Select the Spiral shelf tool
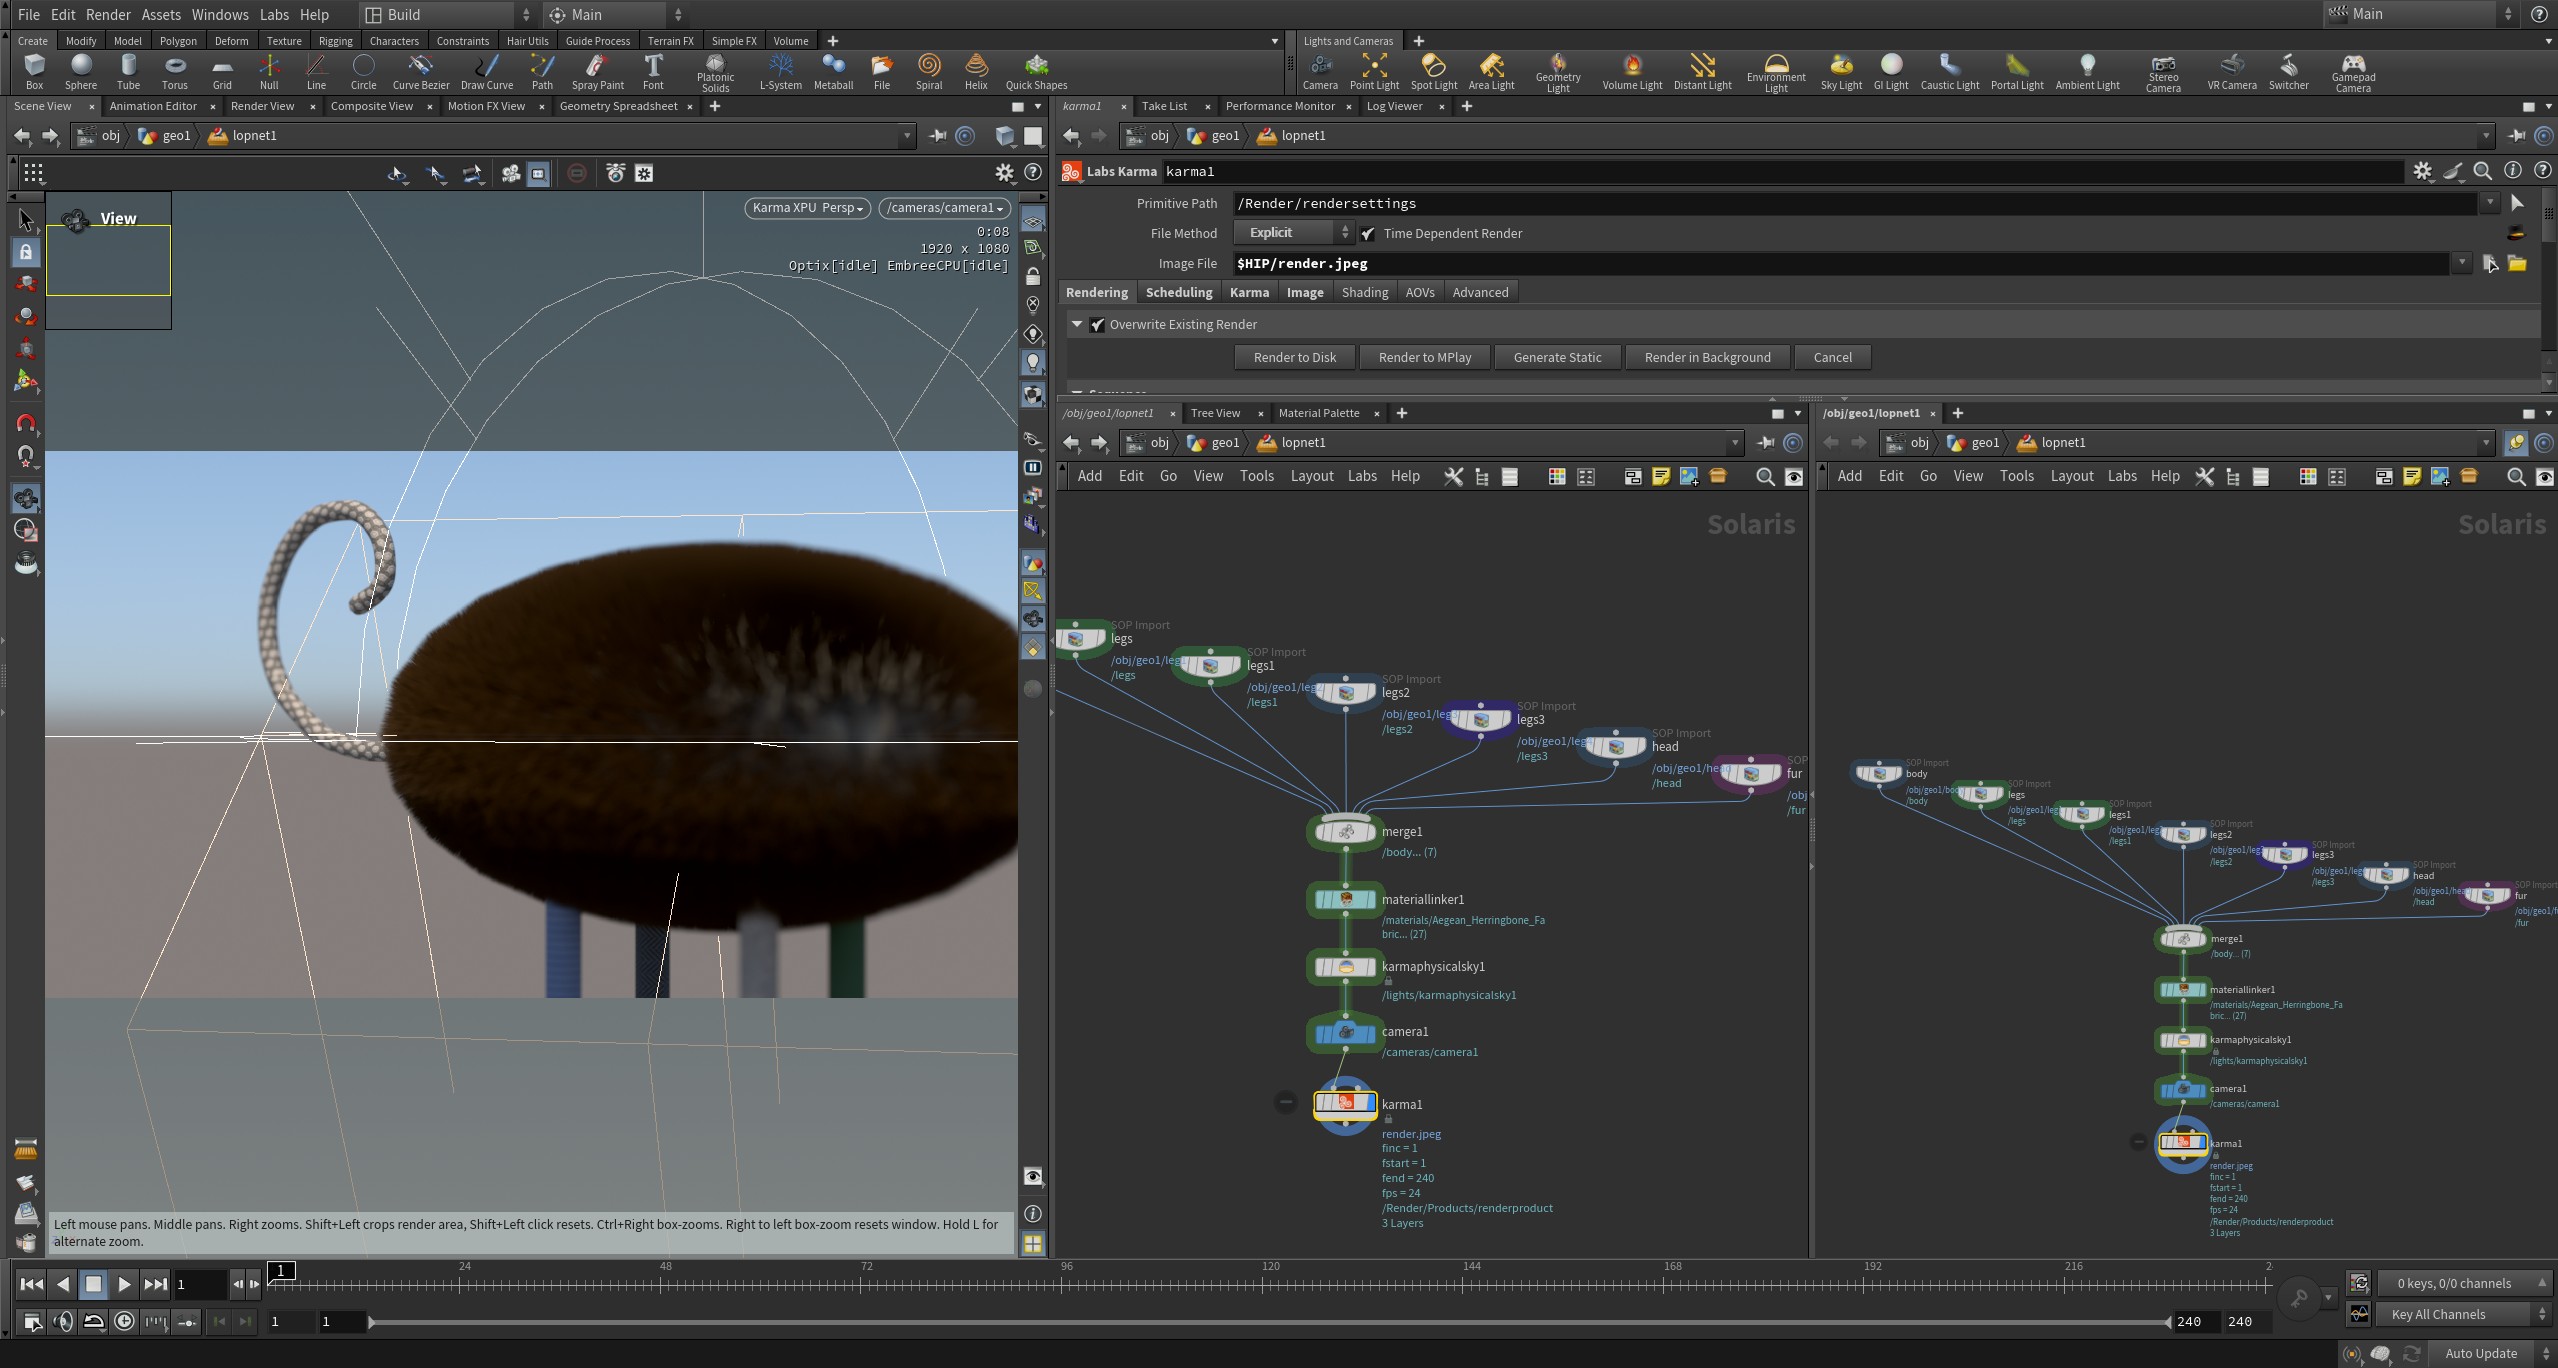Viewport: 2558px width, 1368px height. (x=929, y=71)
